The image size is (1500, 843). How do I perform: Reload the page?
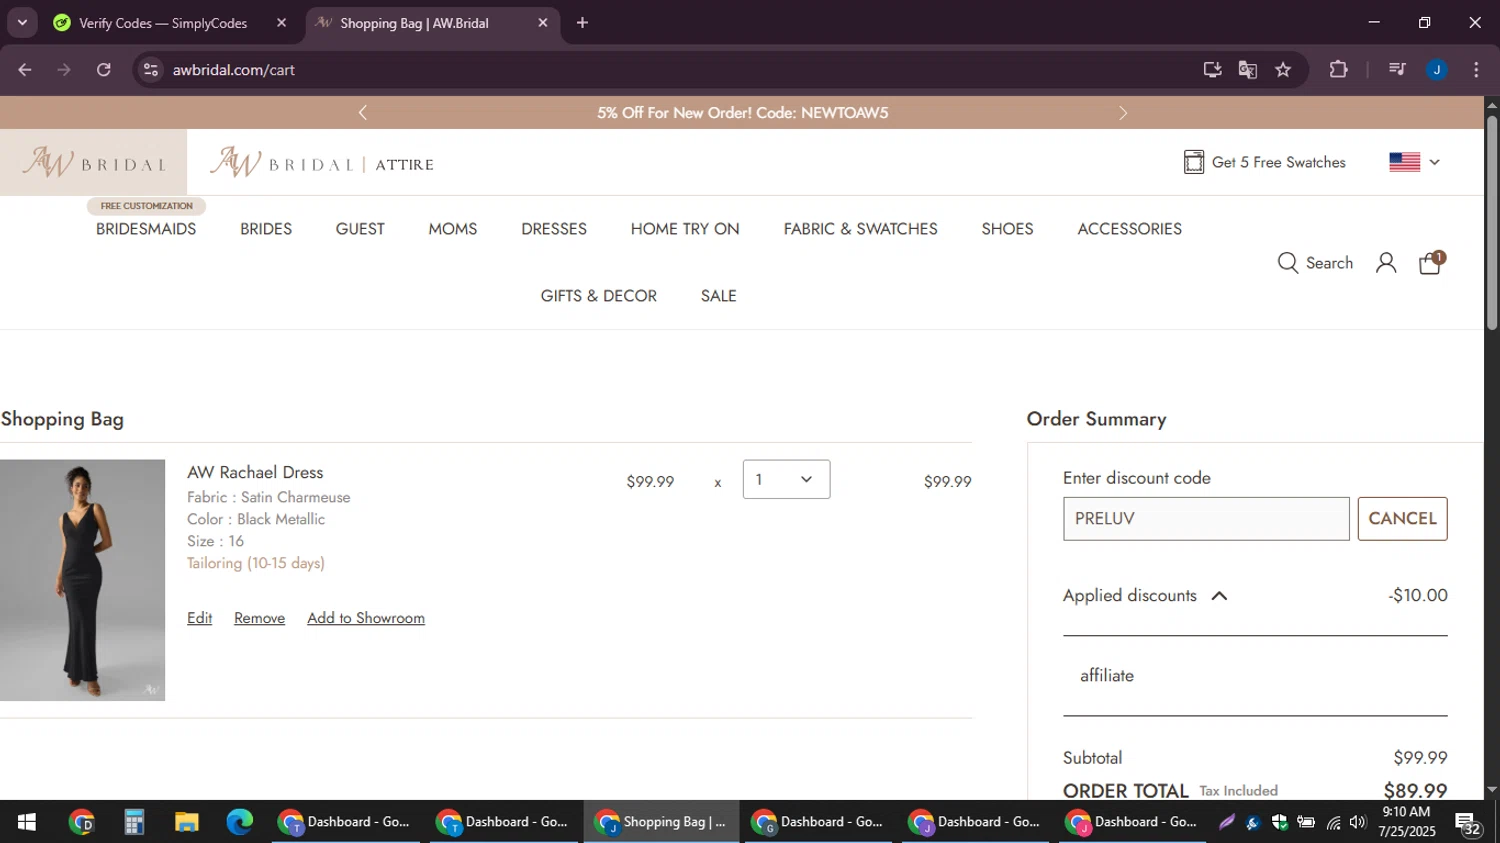104,70
